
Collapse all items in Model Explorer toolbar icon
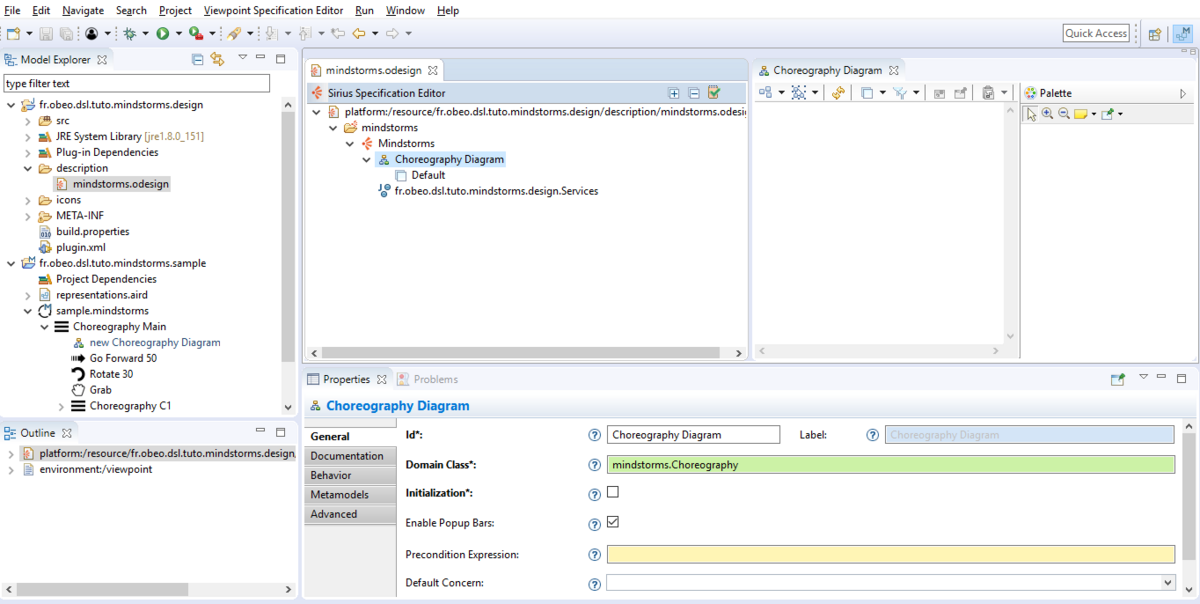coord(197,59)
